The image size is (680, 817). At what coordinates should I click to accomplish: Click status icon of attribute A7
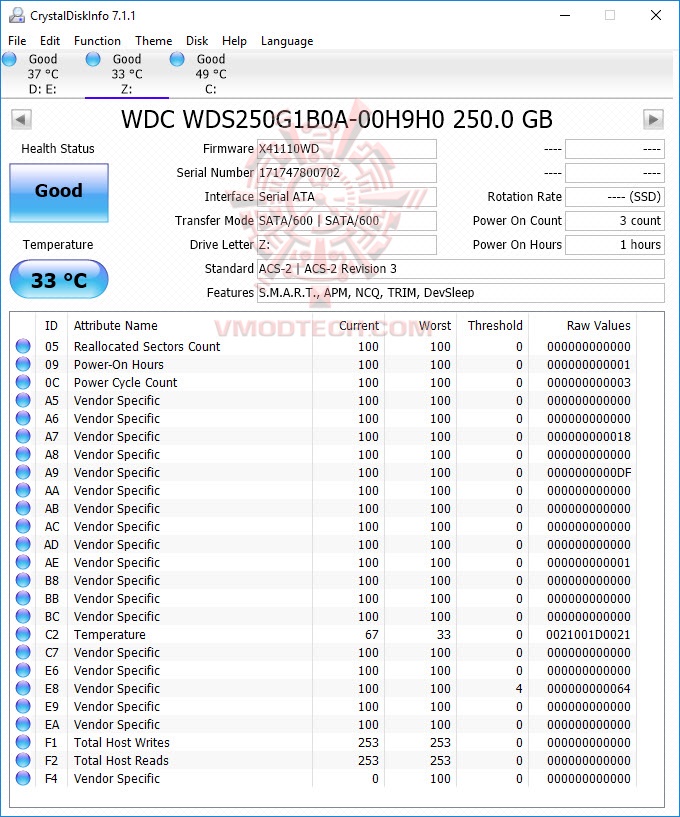(23, 436)
